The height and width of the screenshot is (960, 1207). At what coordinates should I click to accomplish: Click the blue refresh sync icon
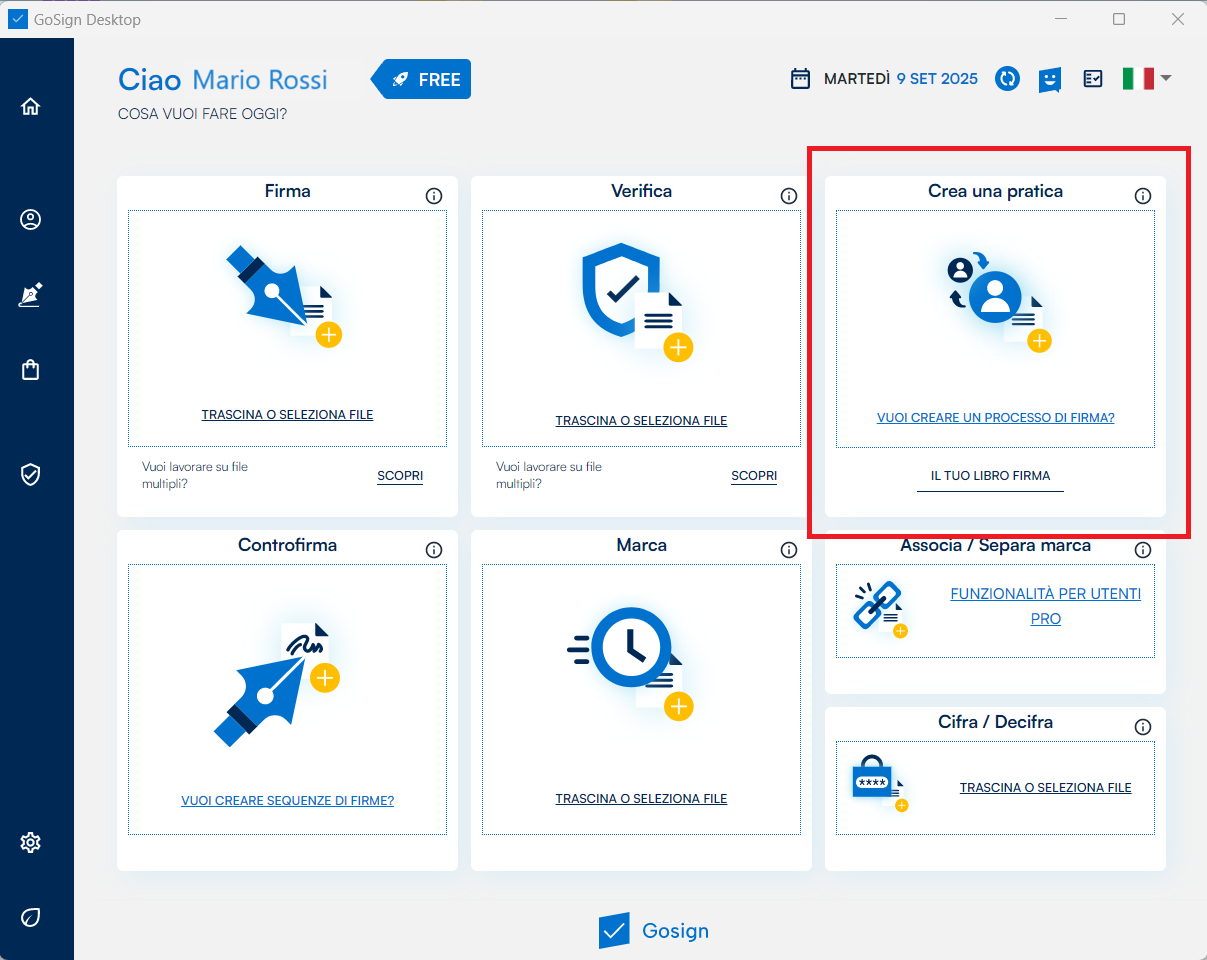[x=1007, y=79]
